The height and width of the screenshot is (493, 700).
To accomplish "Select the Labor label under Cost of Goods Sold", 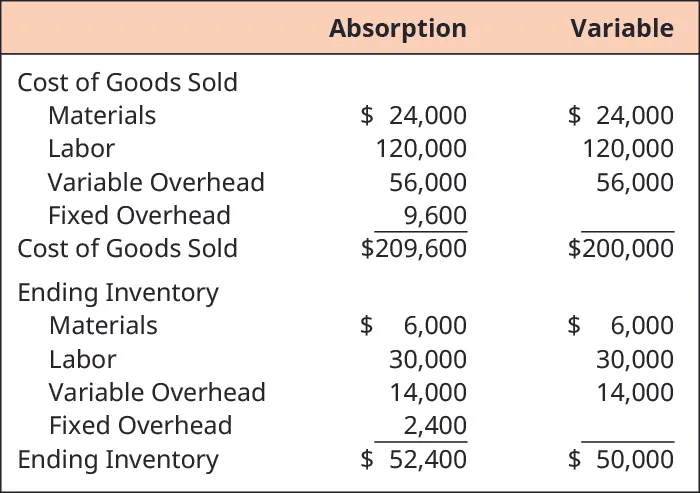I will click(x=81, y=149).
